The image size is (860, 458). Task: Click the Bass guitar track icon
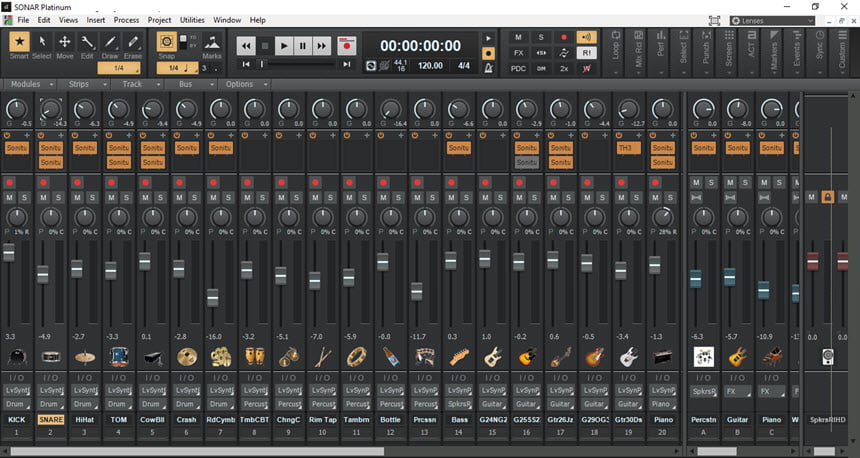[x=459, y=357]
